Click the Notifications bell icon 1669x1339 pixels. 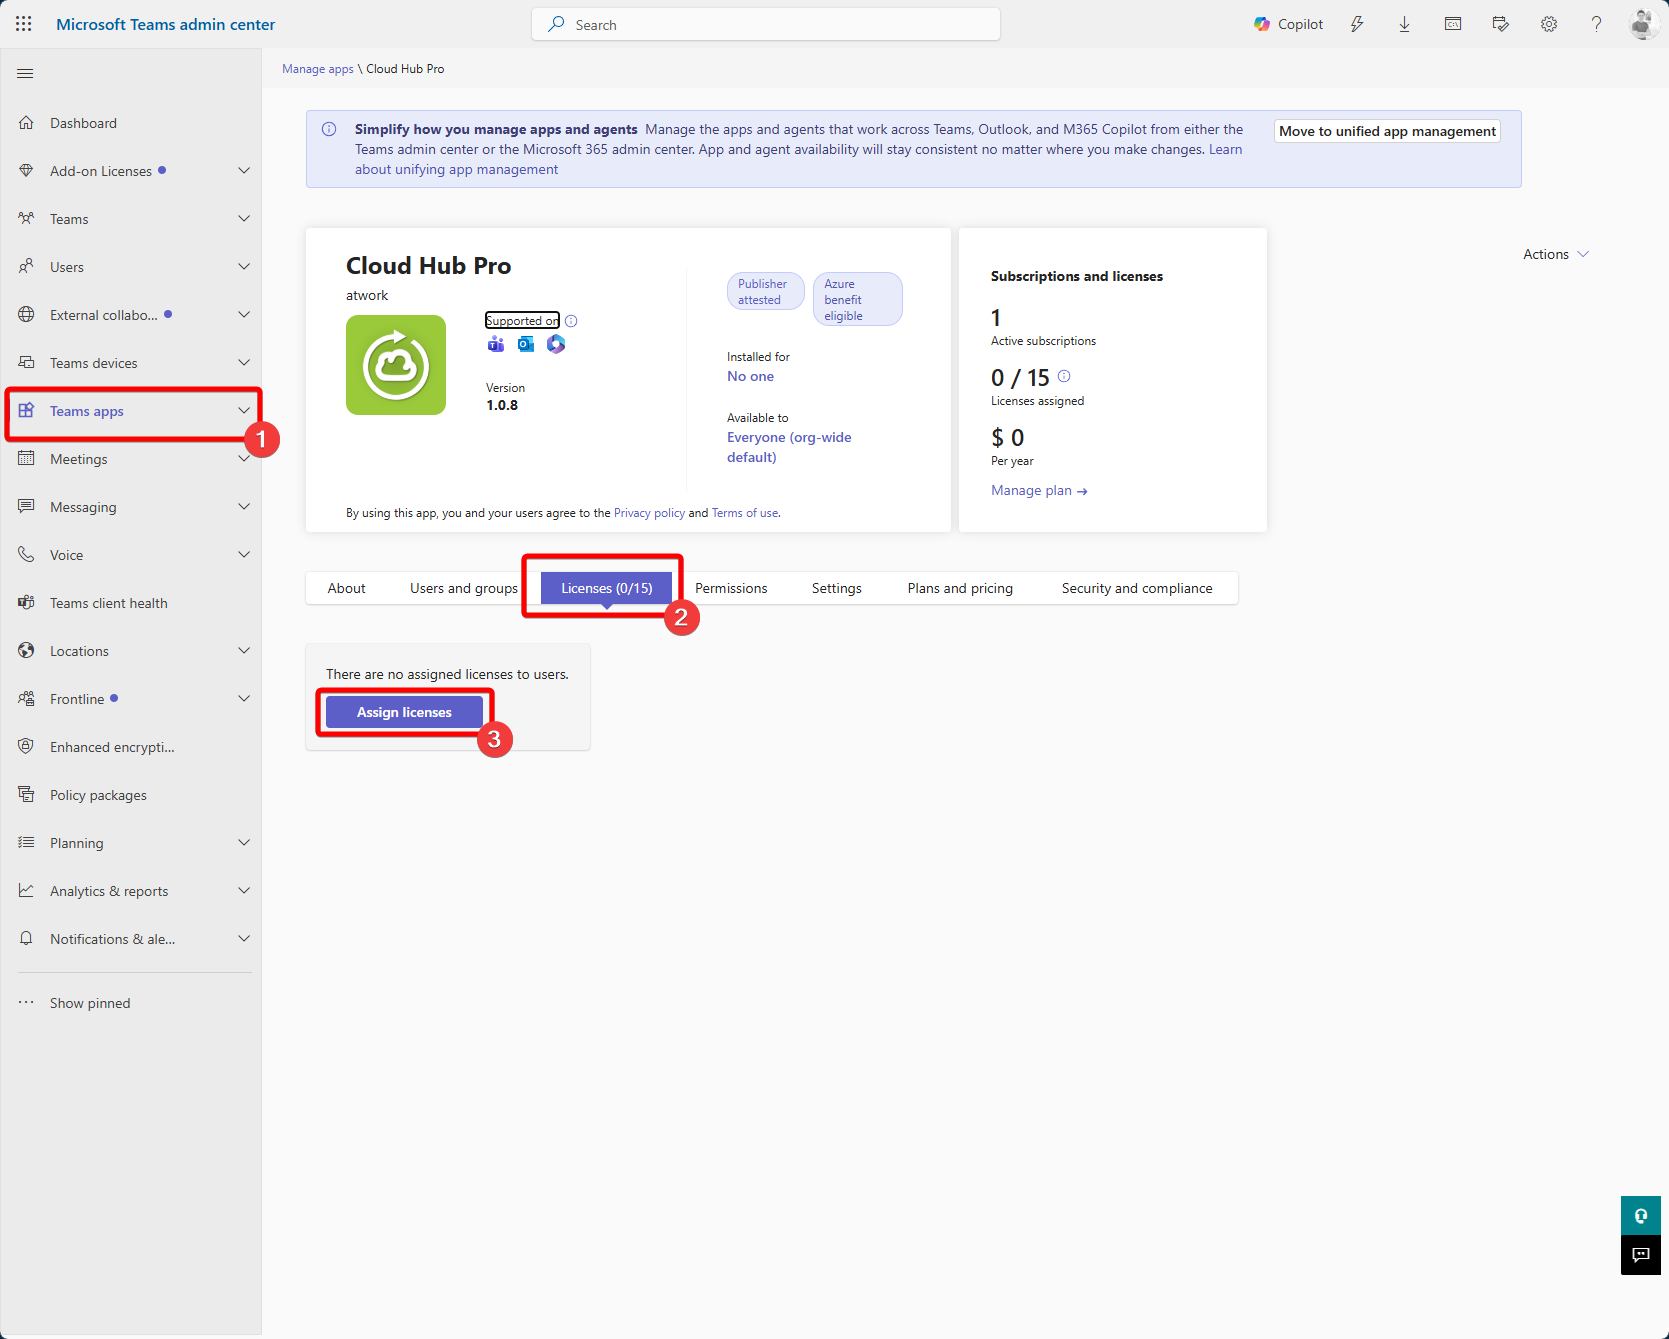point(26,939)
